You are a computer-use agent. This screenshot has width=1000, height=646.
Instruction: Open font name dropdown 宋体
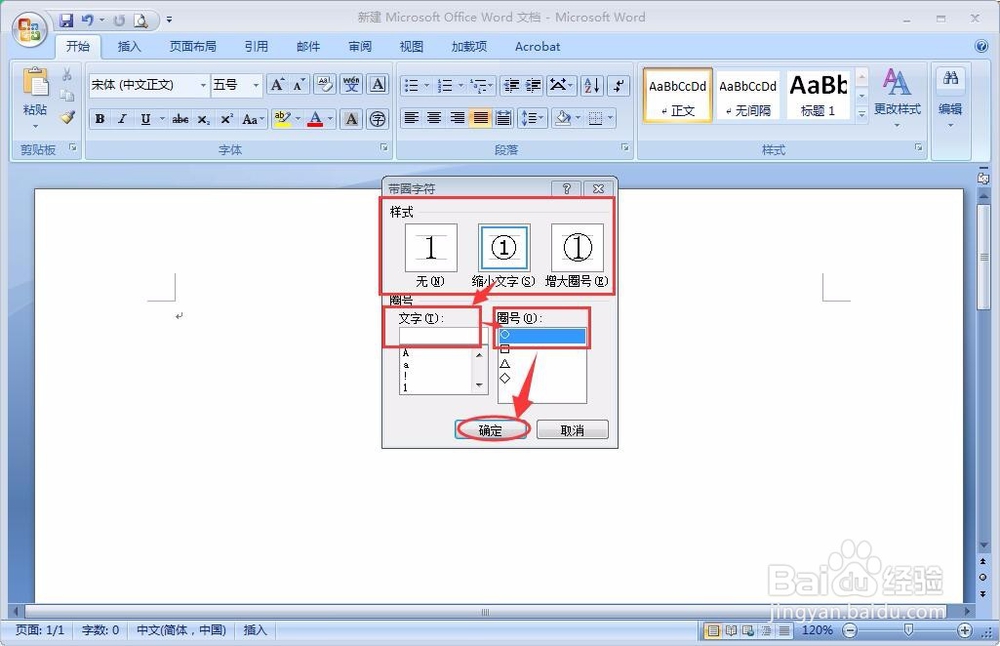tap(203, 85)
